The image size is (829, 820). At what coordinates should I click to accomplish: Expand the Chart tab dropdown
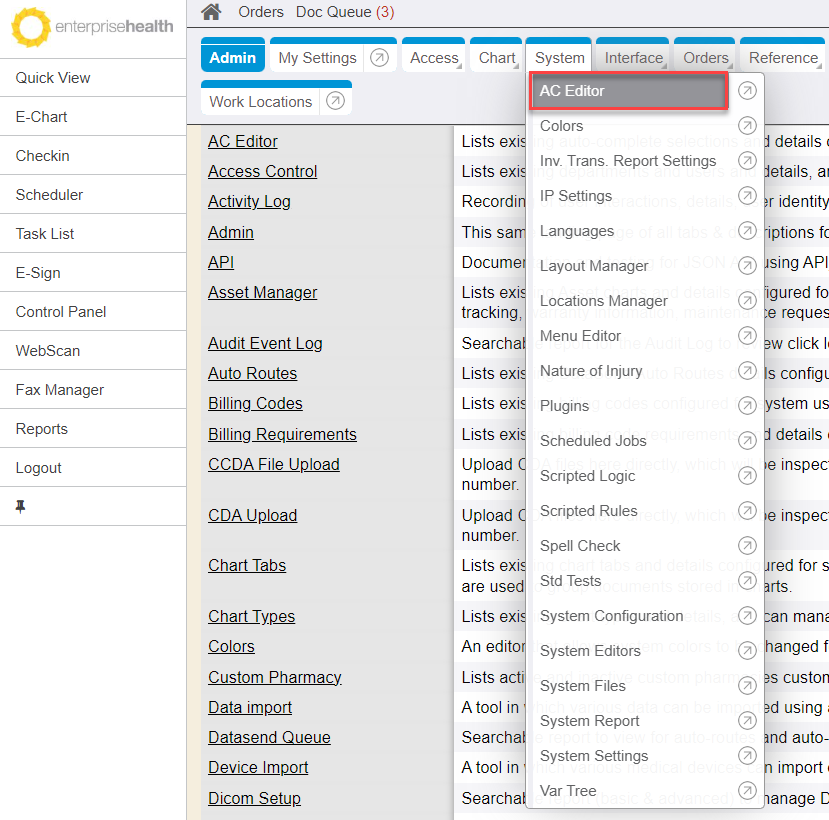click(x=497, y=58)
